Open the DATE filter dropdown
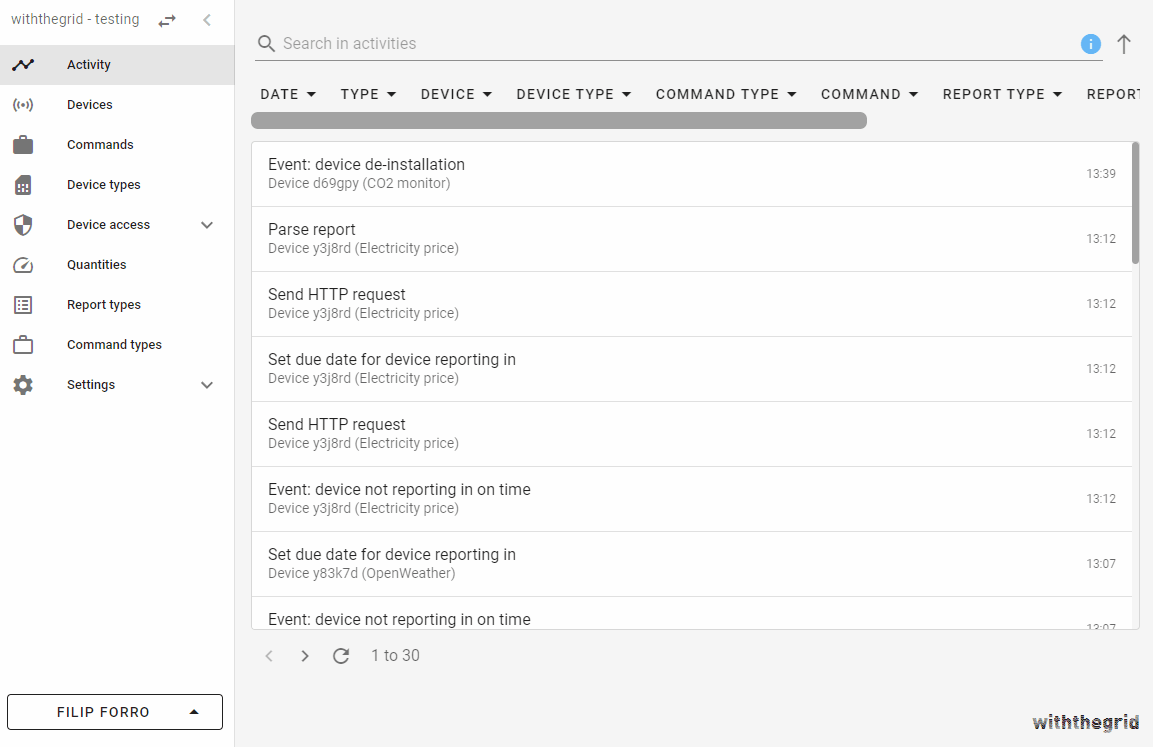Screen dimensions: 1153x747 point(288,94)
